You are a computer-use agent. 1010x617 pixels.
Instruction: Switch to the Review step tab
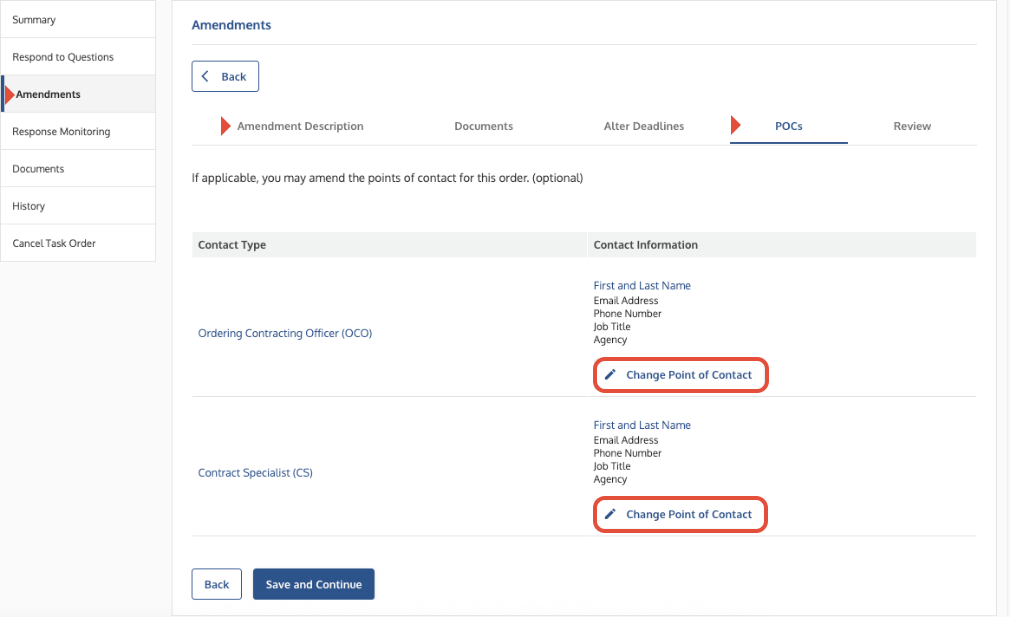[912, 126]
